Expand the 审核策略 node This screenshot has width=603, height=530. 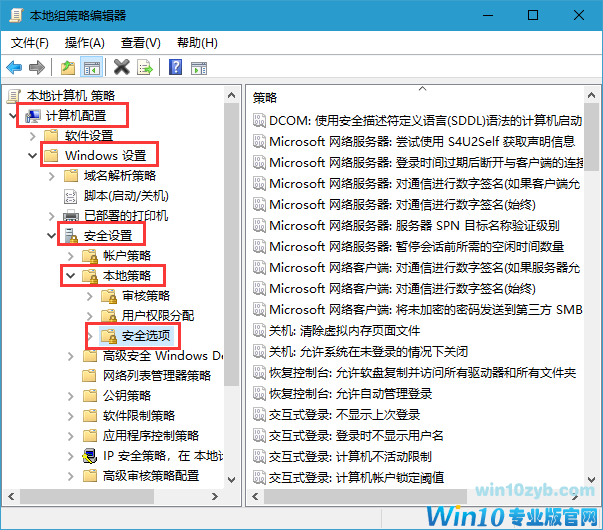point(90,296)
